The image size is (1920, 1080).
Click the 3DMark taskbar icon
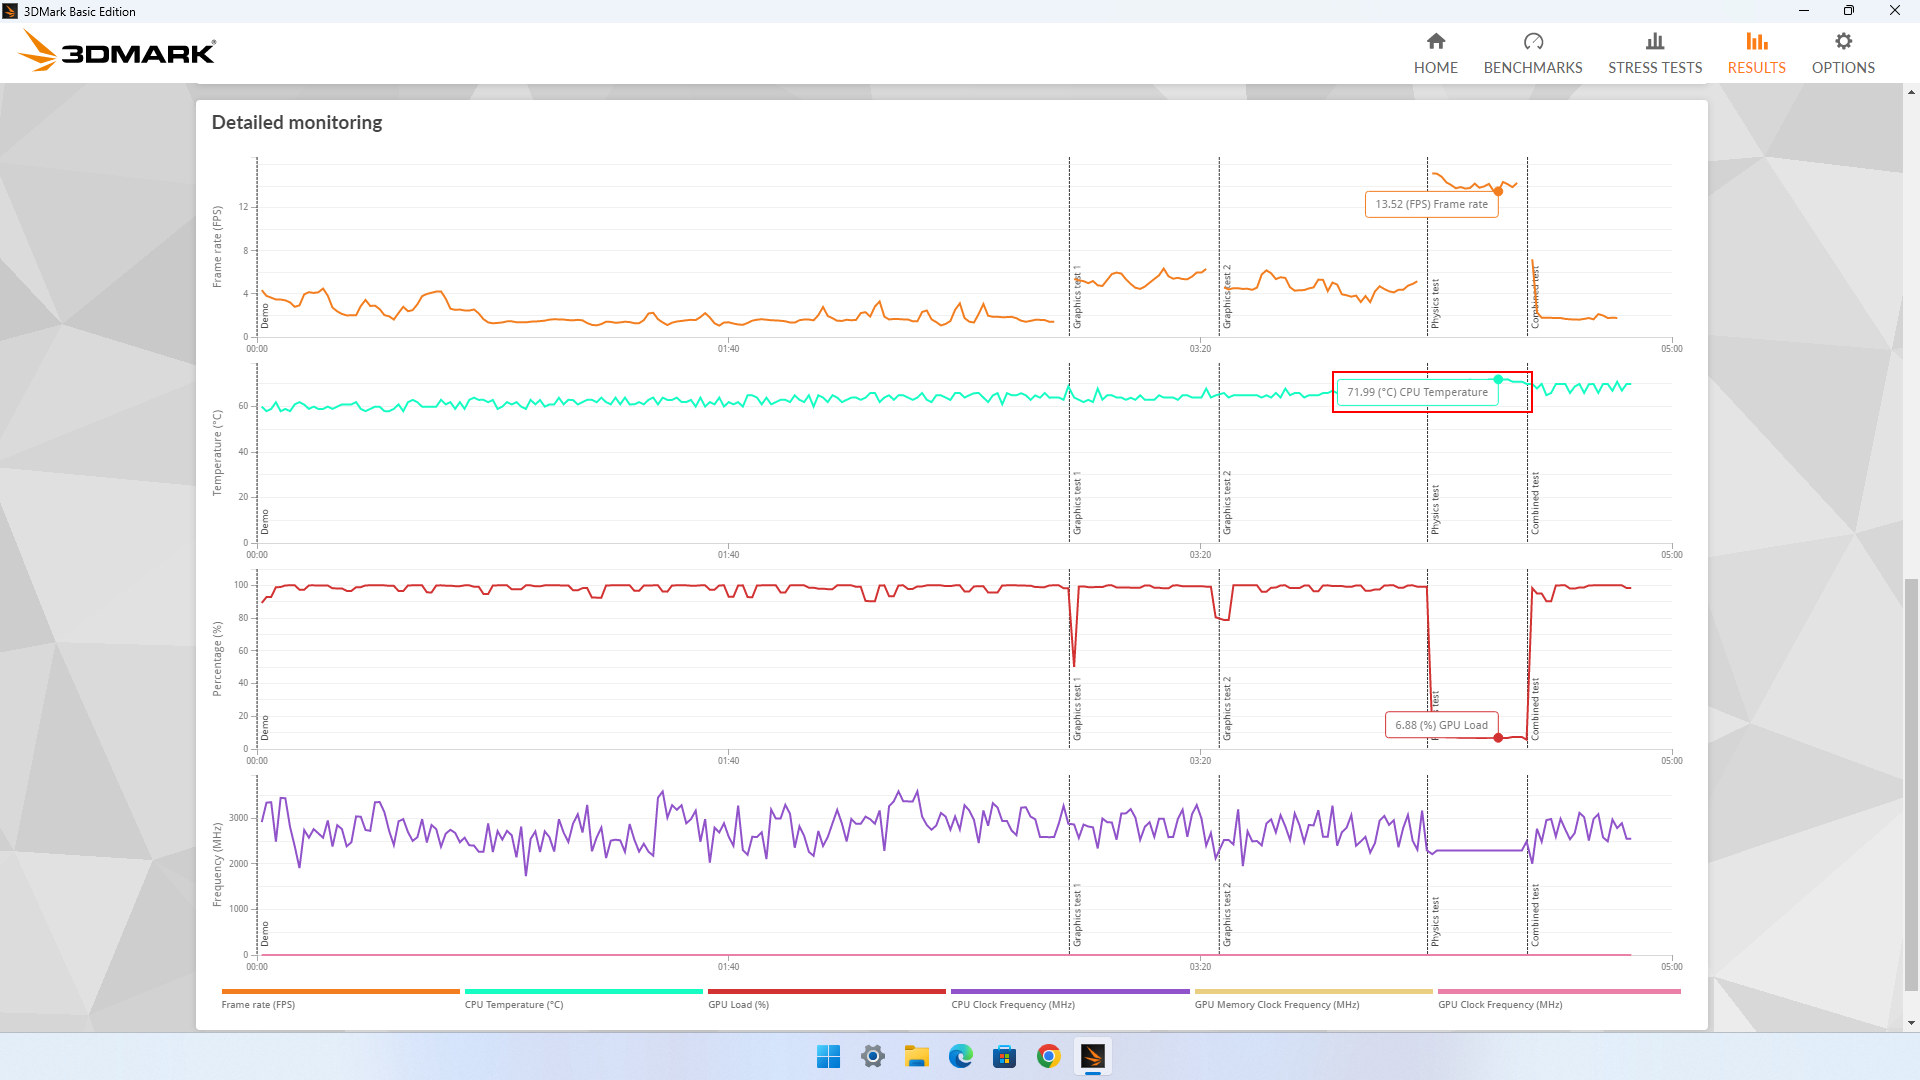[1092, 1056]
